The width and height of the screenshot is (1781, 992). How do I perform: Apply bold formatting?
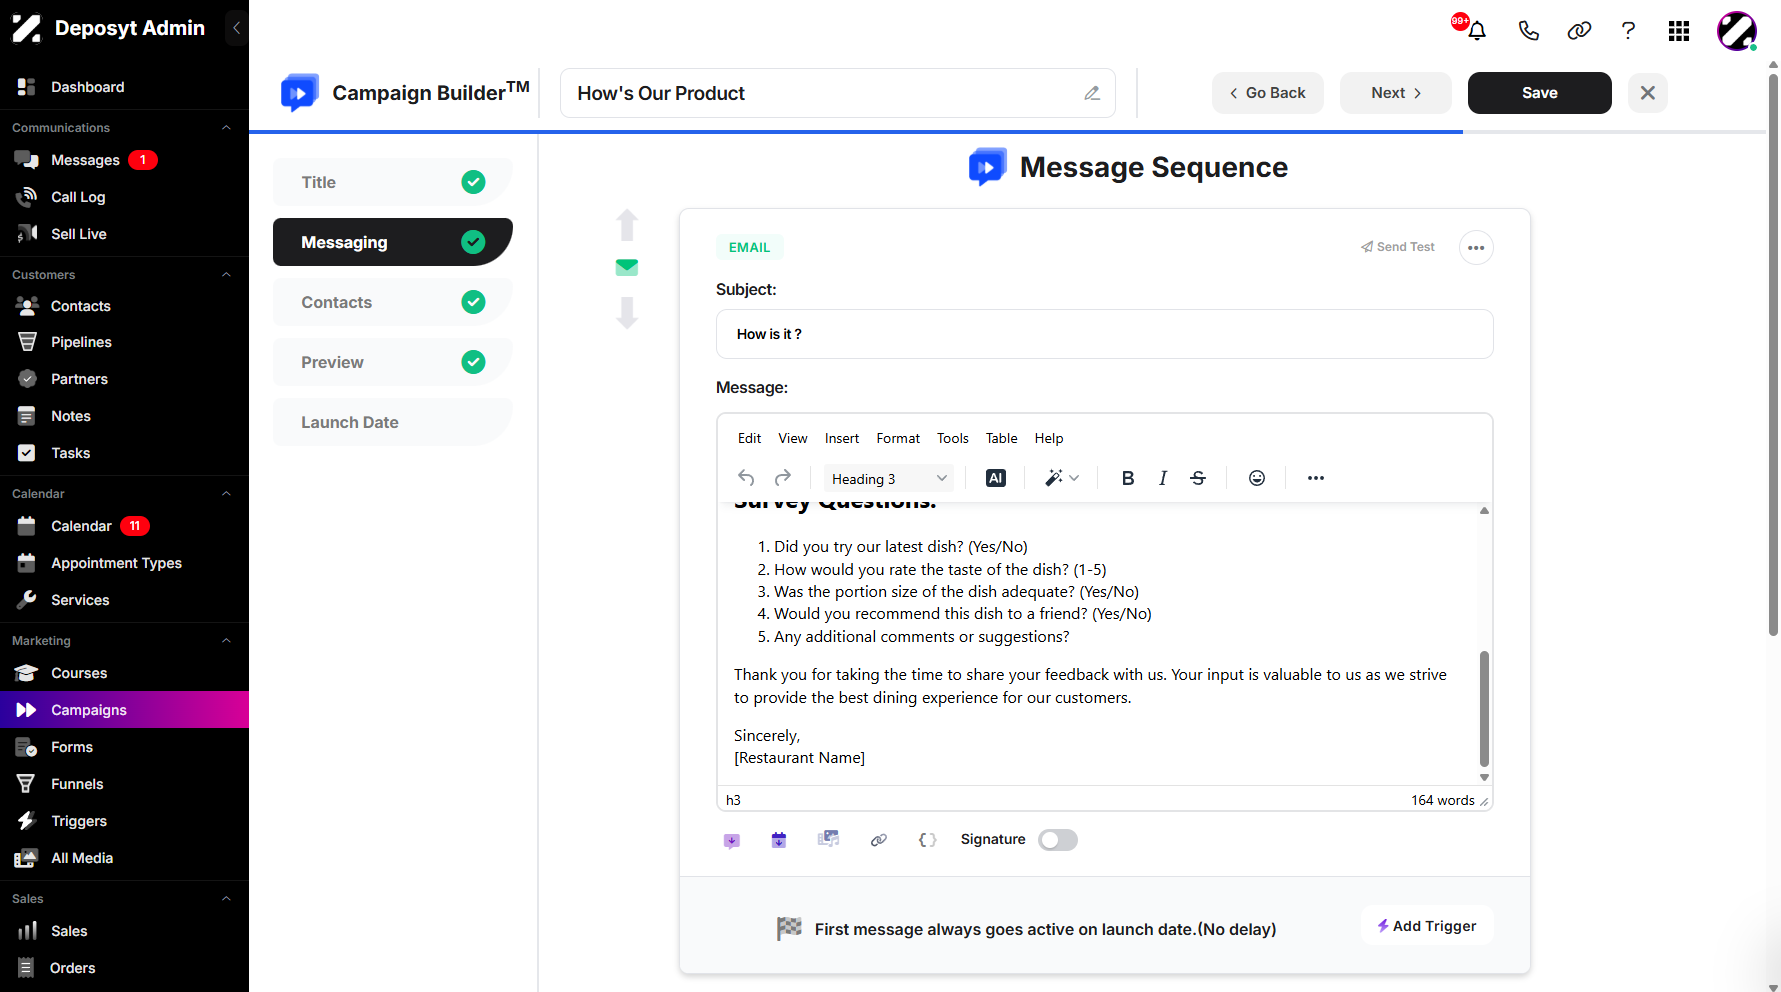point(1128,478)
